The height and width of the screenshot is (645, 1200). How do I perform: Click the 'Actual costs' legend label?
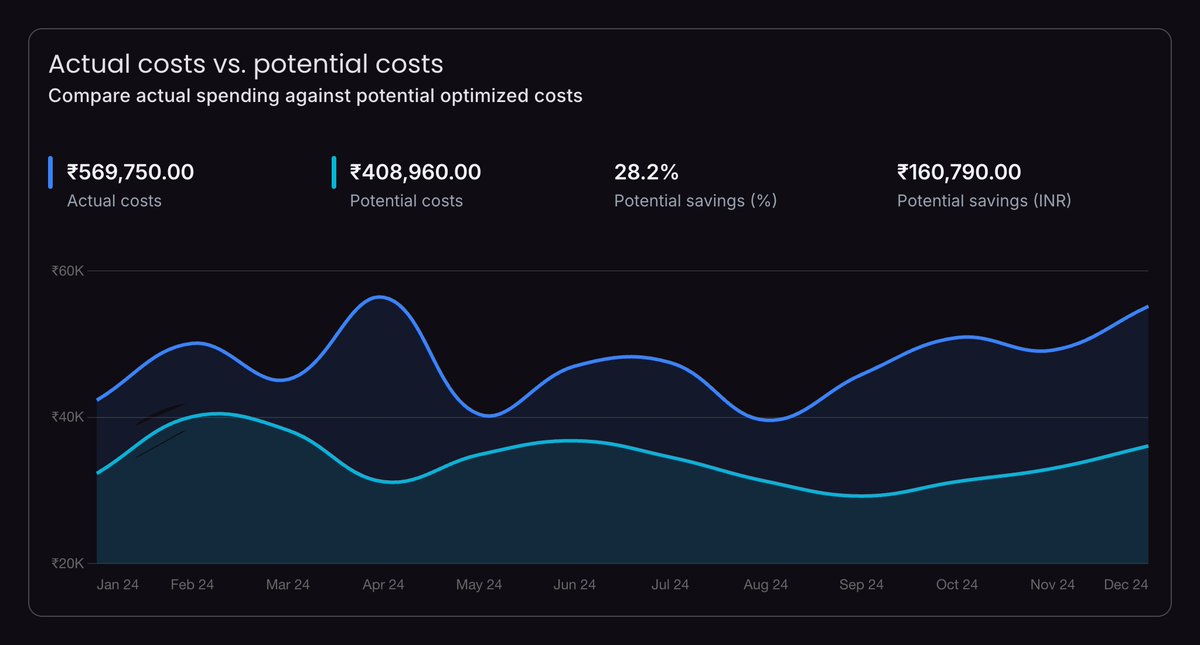pyautogui.click(x=114, y=201)
